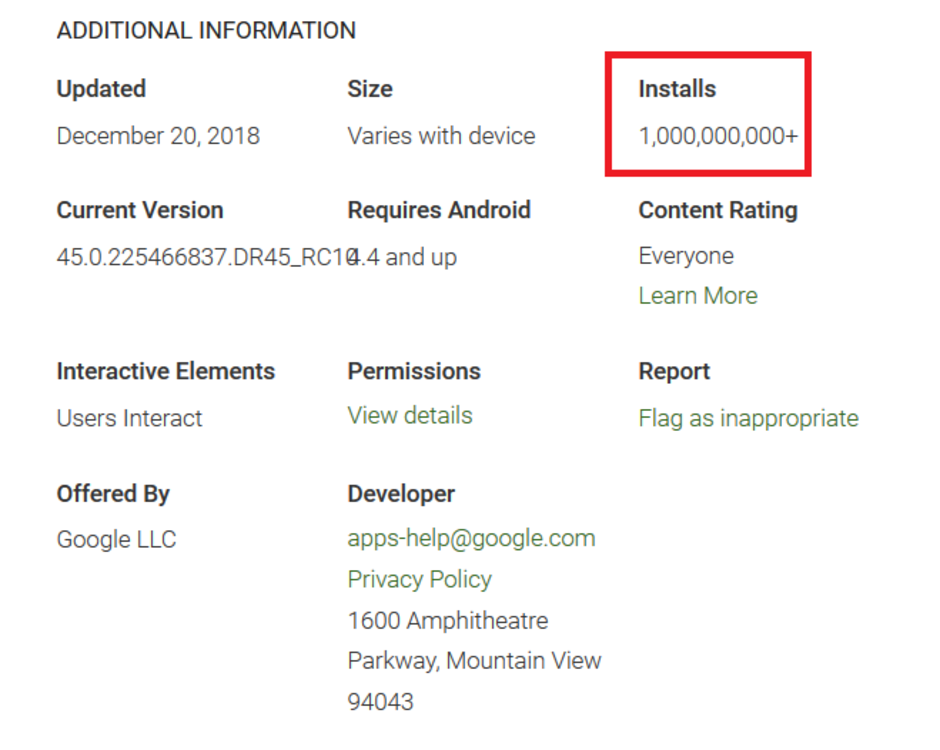Click the Requires Android heading

(439, 211)
